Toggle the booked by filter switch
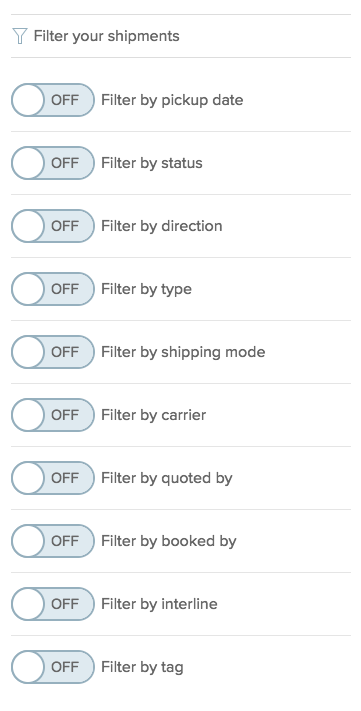The height and width of the screenshot is (711, 361). [53, 541]
